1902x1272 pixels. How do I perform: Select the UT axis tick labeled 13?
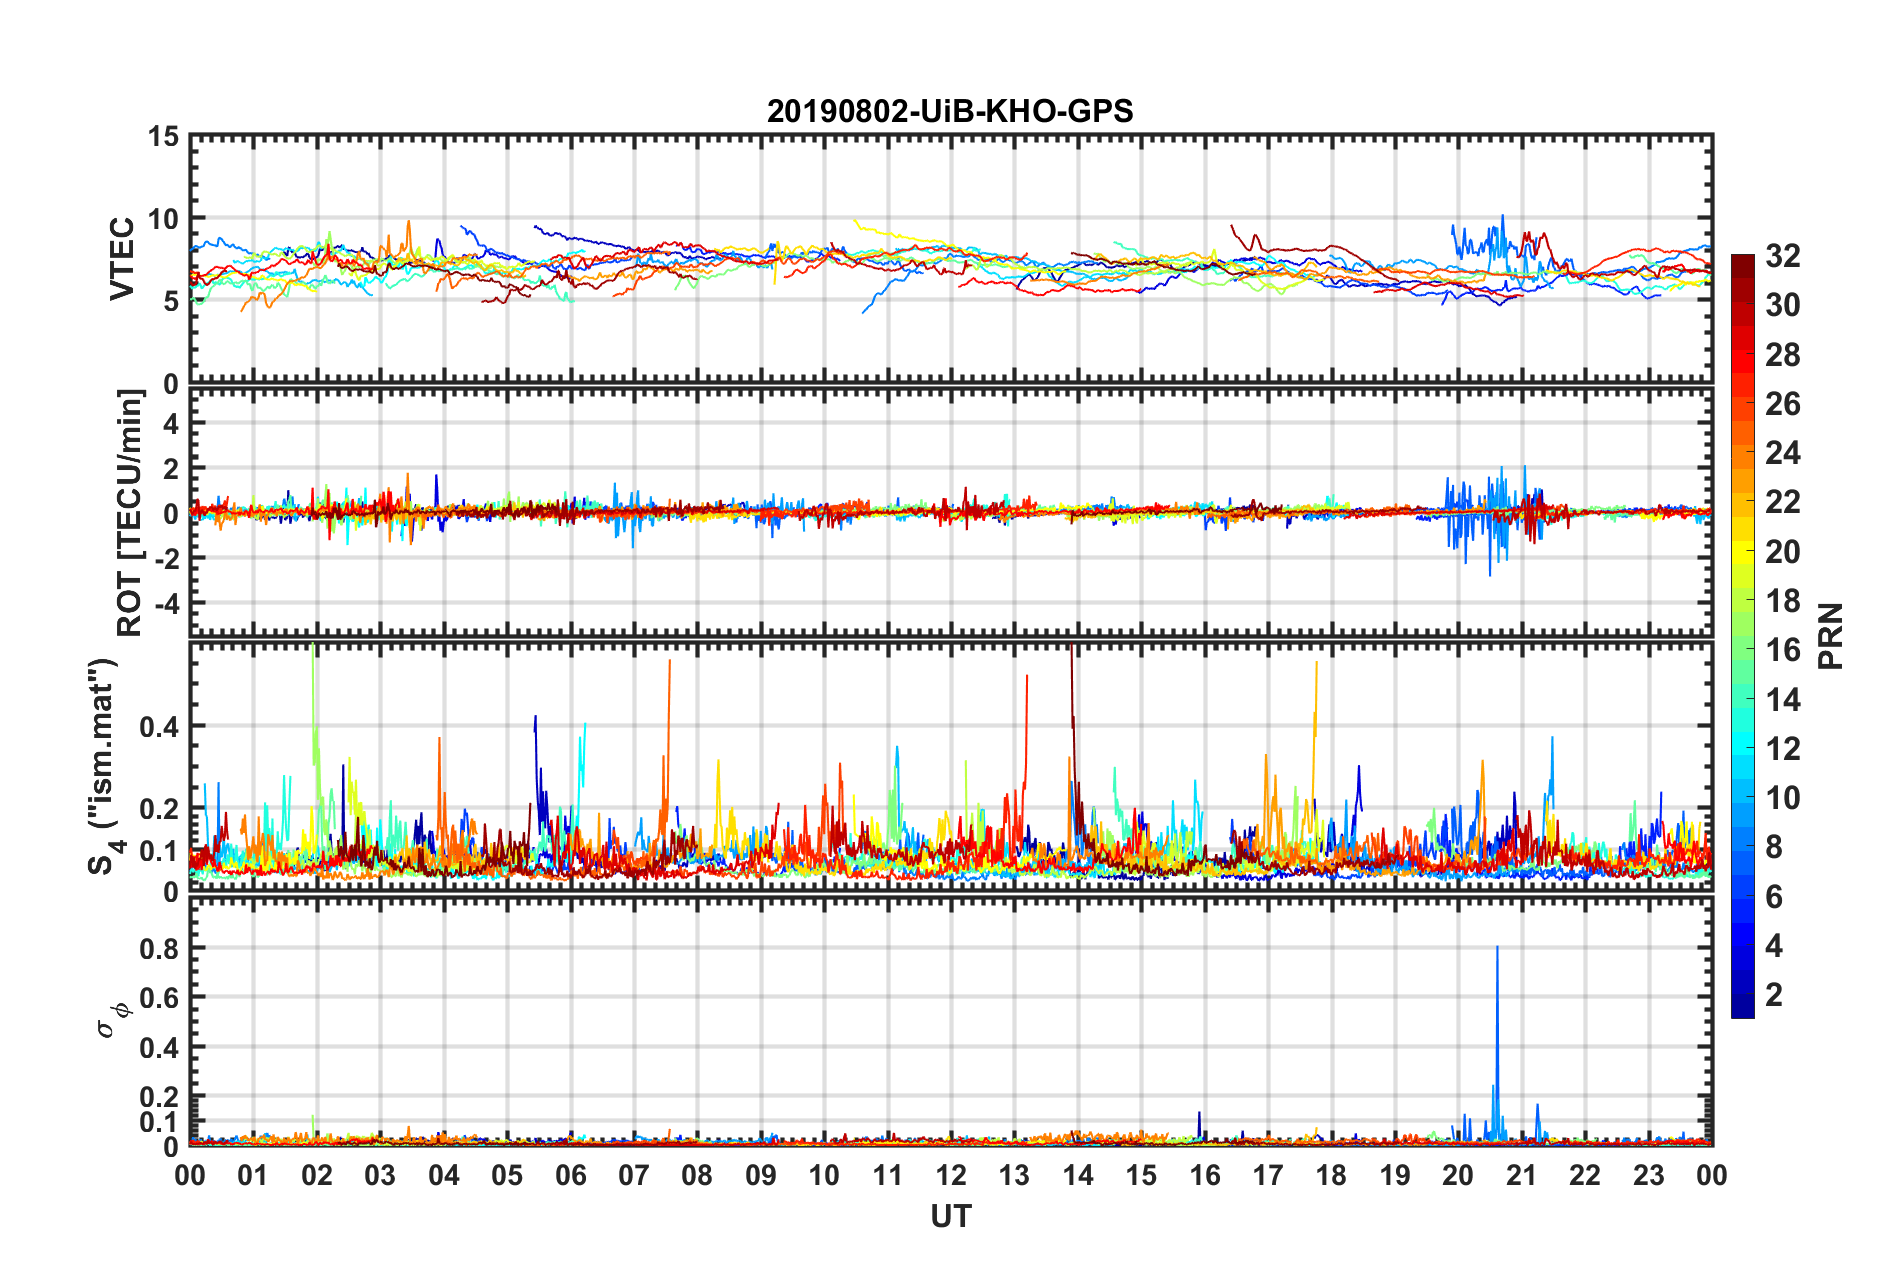[x=1014, y=1175]
